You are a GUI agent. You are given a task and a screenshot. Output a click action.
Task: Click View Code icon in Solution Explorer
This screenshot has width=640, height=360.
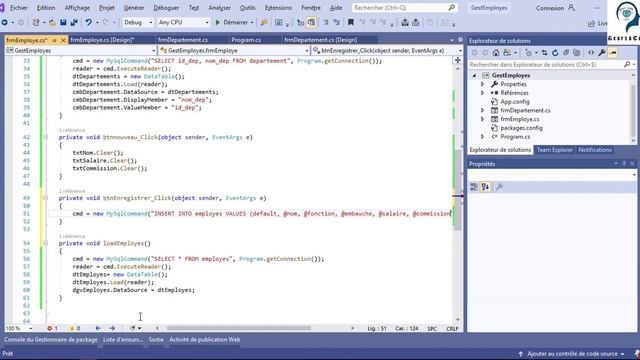[591, 53]
